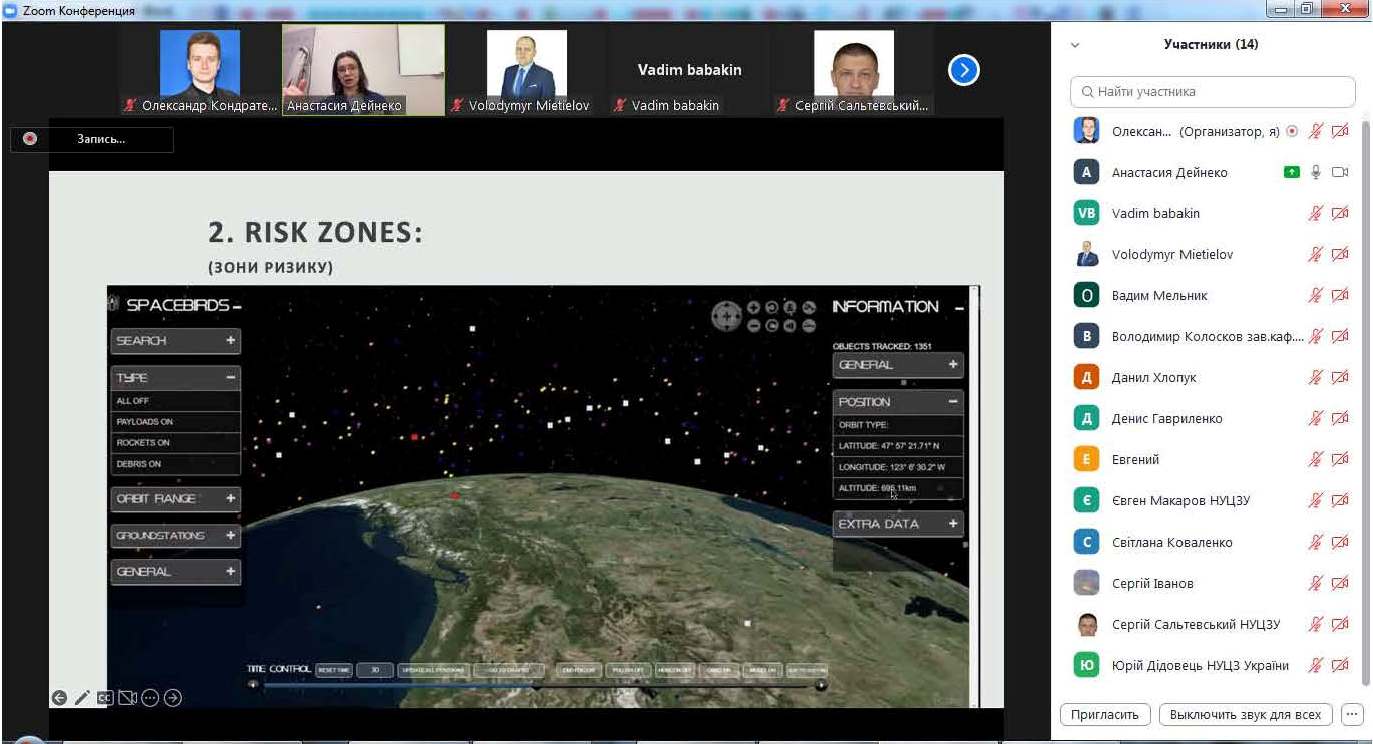Screen dimensions: 1373x744
Task: Click the LATITUDE value row
Action: (x=898, y=445)
